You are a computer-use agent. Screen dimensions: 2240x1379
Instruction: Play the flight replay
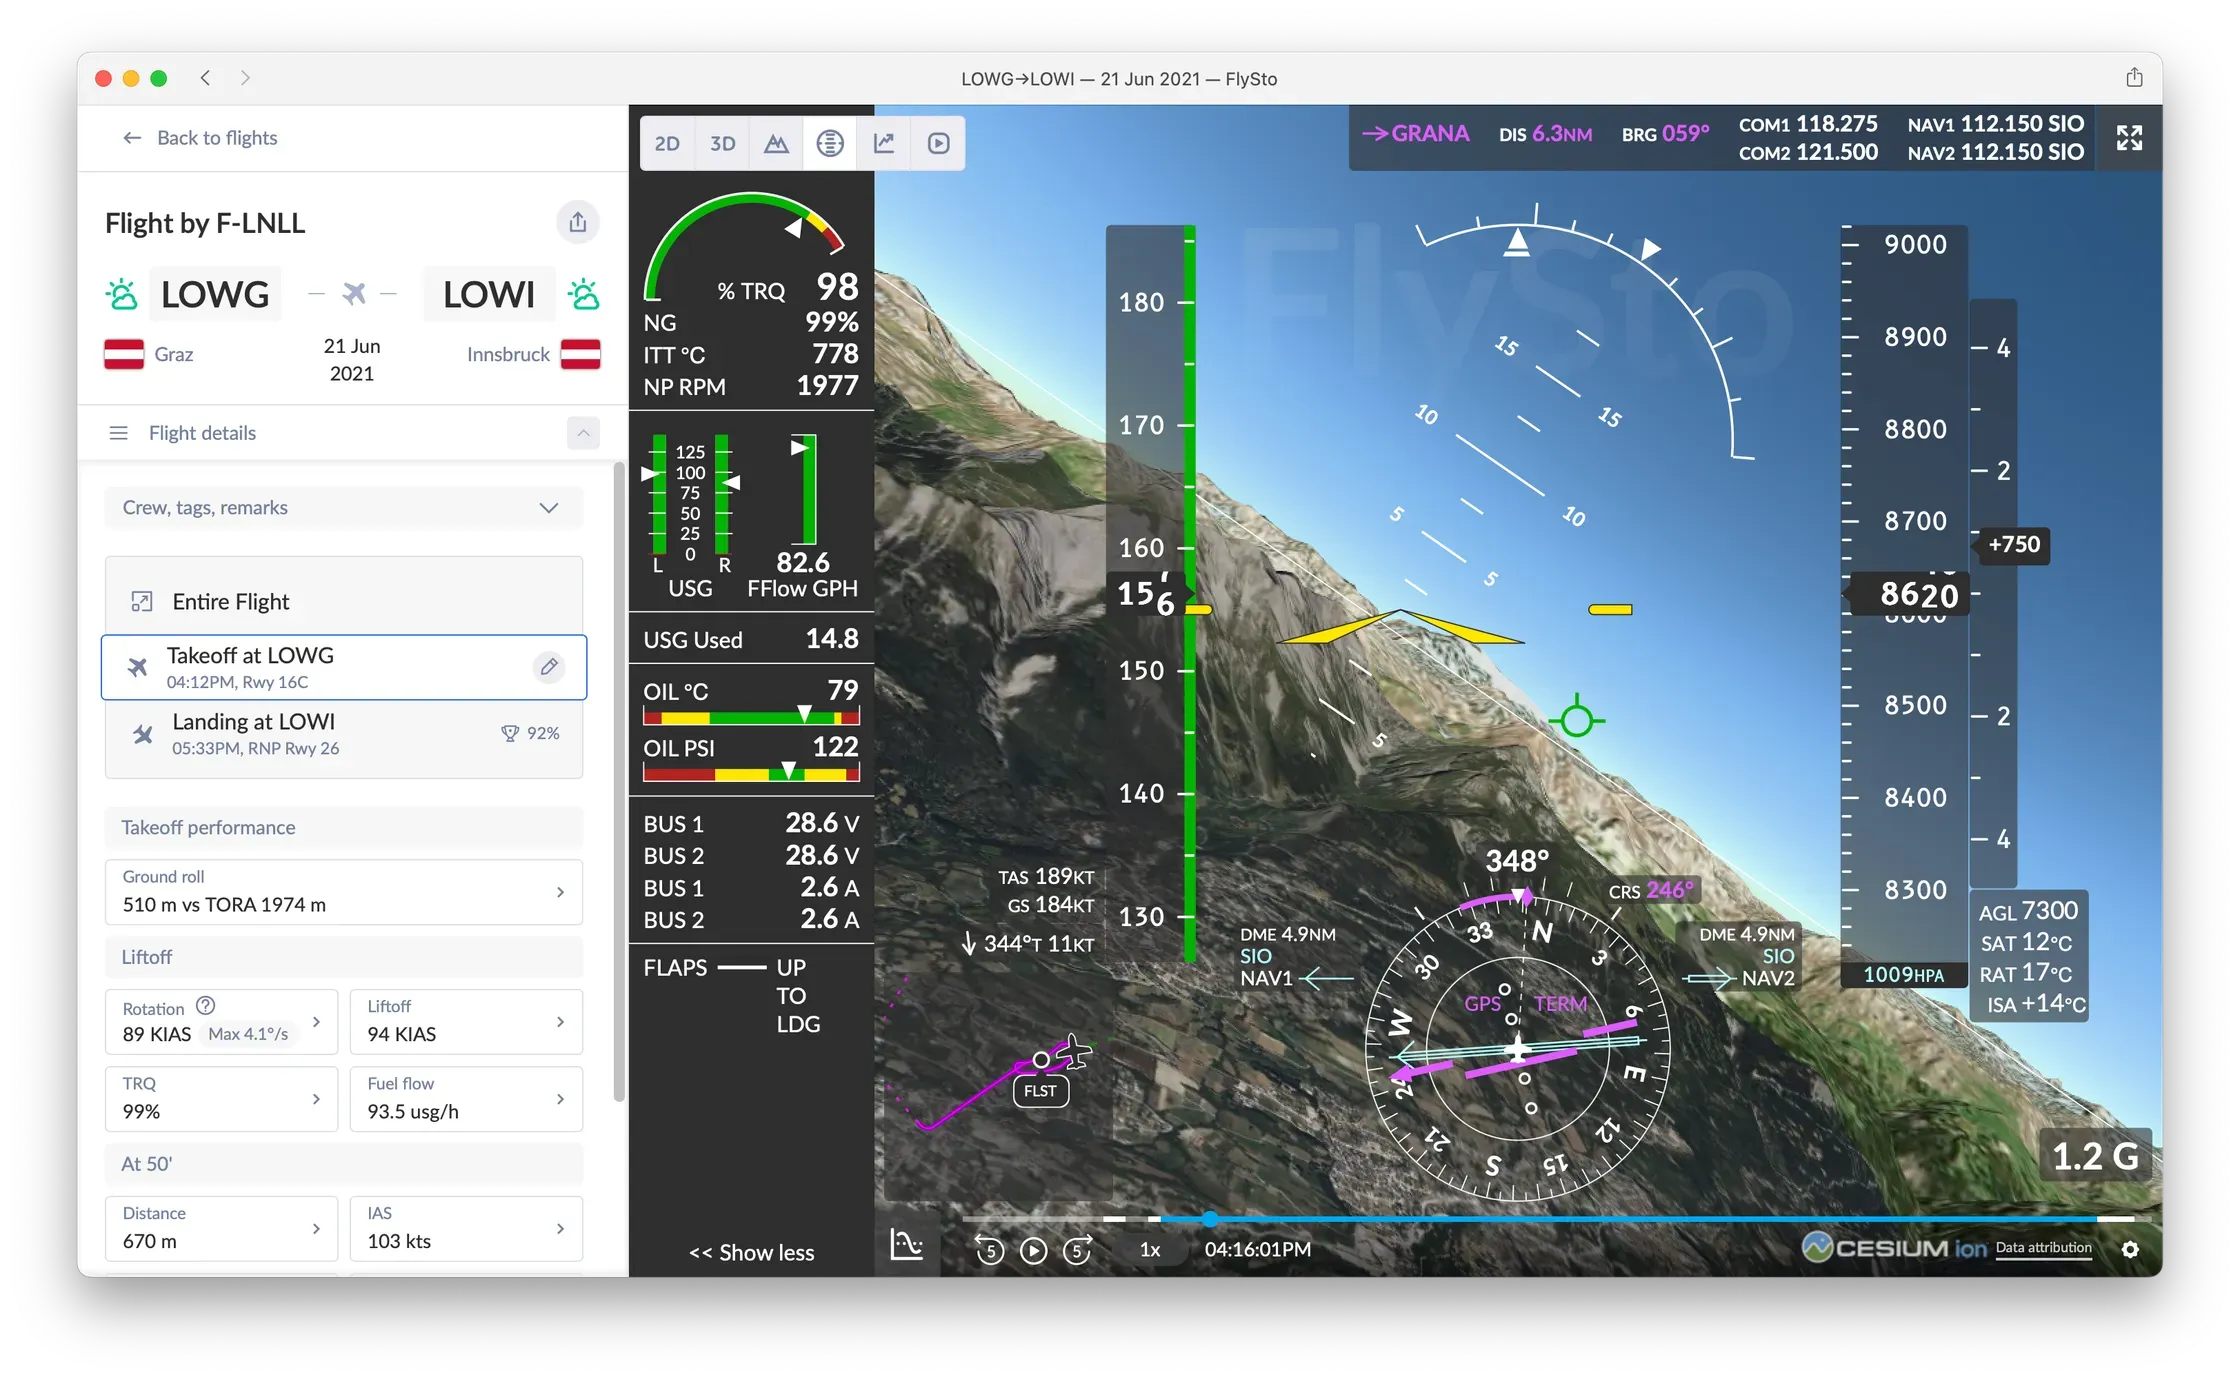[1033, 1250]
